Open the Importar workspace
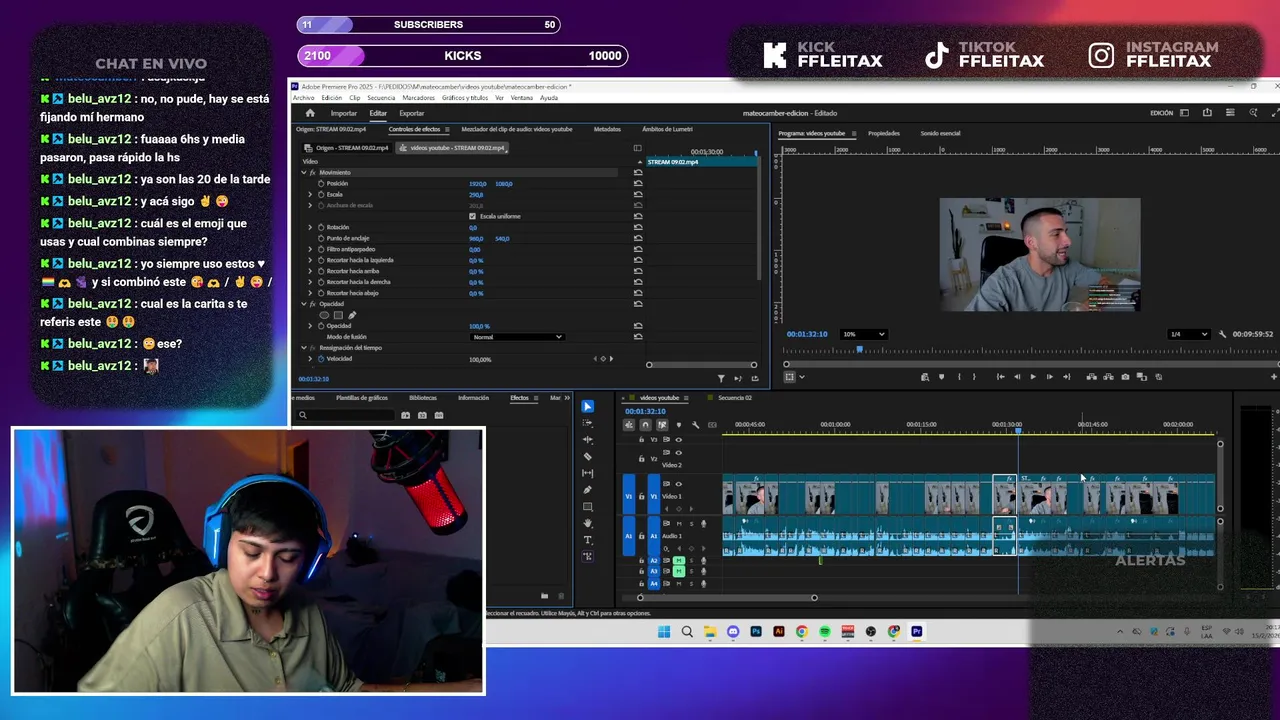This screenshot has height=720, width=1280. coord(344,113)
